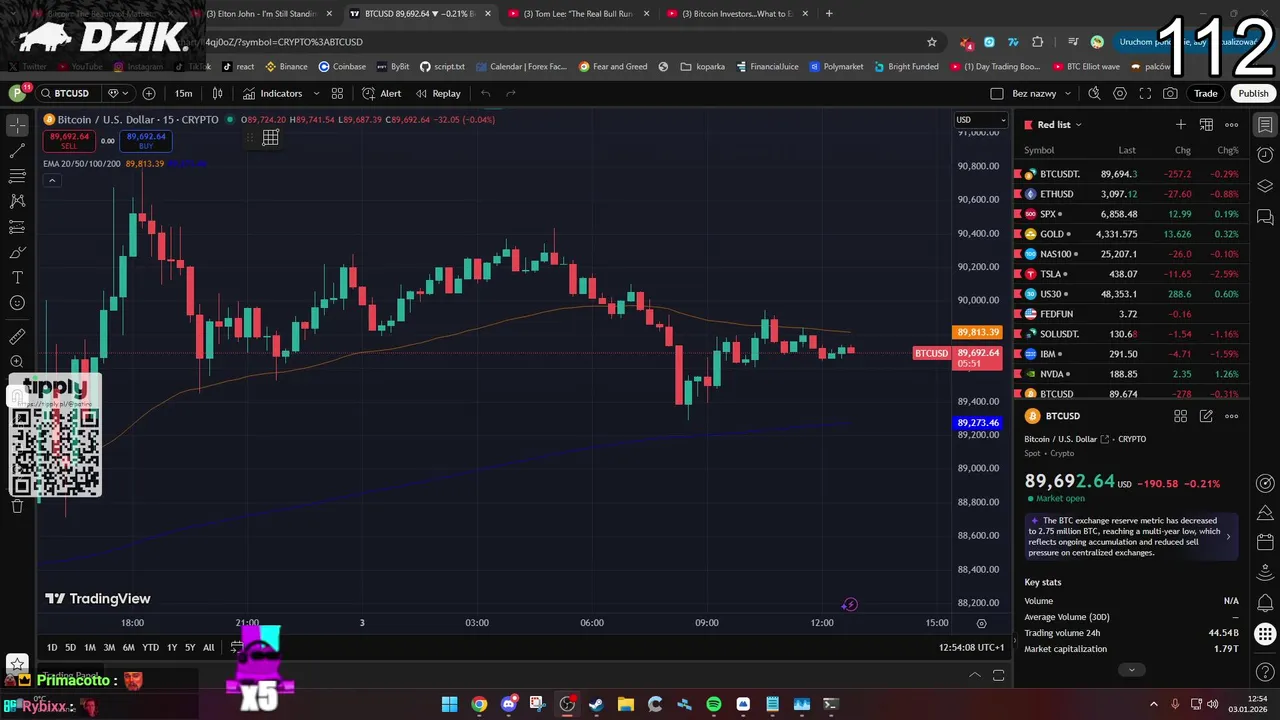1280x720 pixels.
Task: Toggle the layout checkbox before Bez nazwy
Action: 996,93
